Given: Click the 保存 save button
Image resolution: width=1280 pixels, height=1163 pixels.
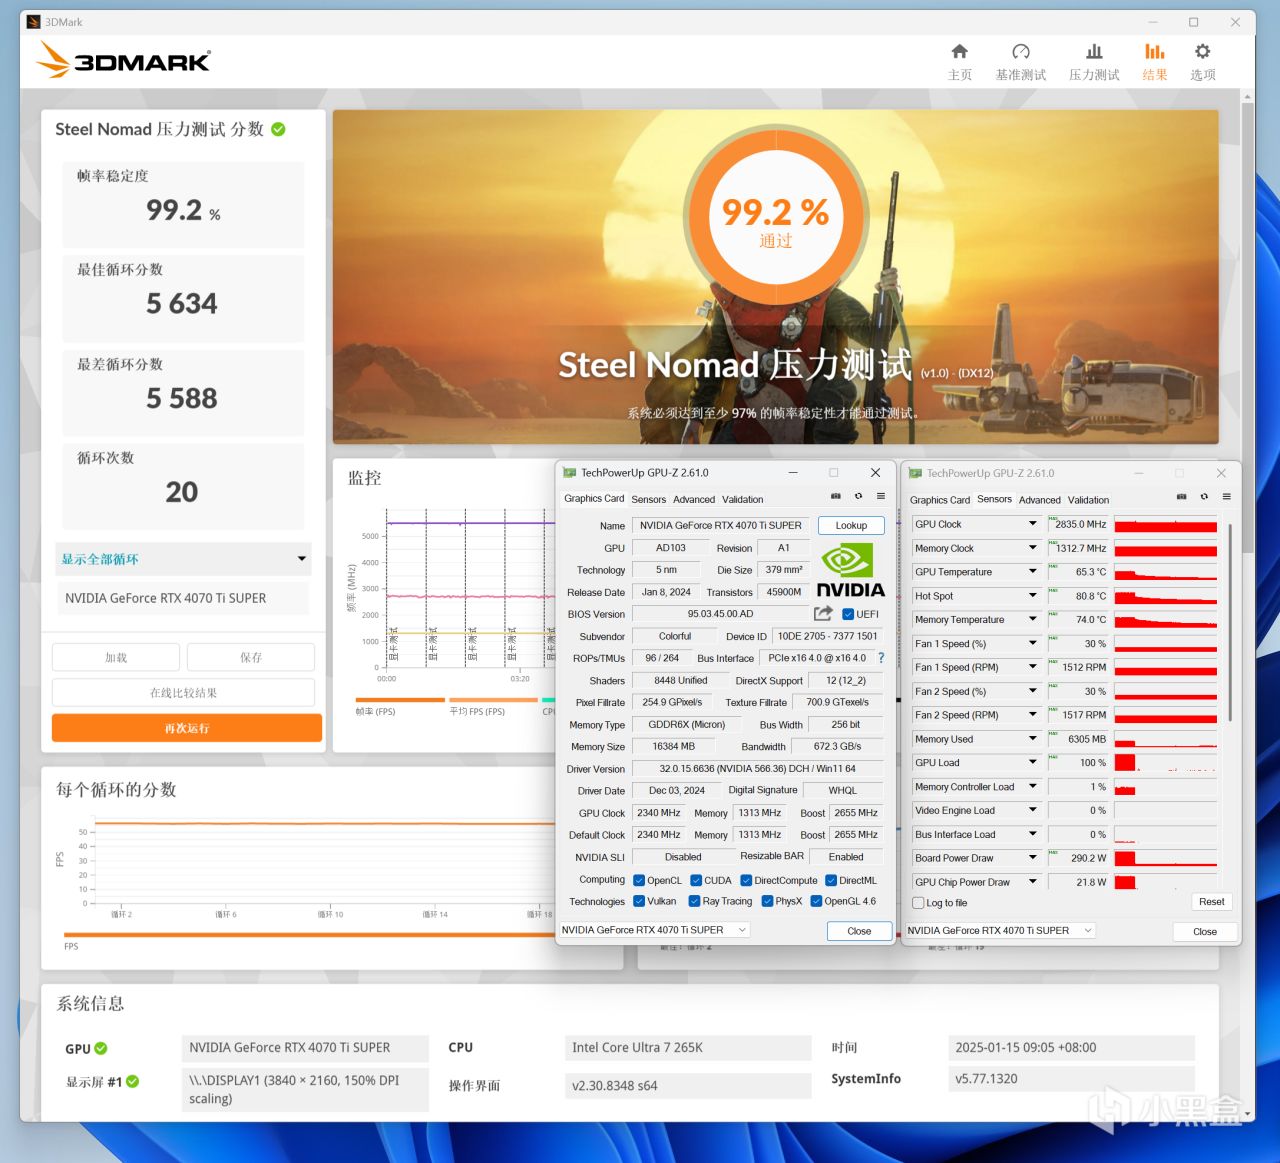Looking at the screenshot, I should (x=251, y=658).
